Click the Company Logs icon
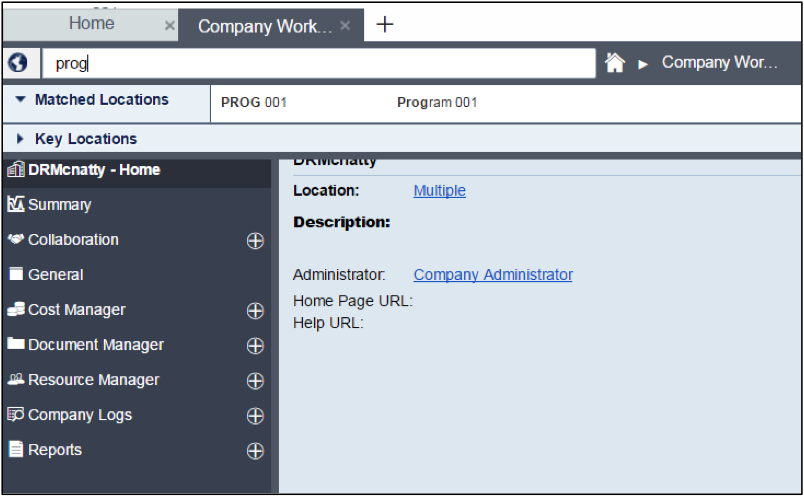Image resolution: width=804 pixels, height=496 pixels. (x=15, y=415)
